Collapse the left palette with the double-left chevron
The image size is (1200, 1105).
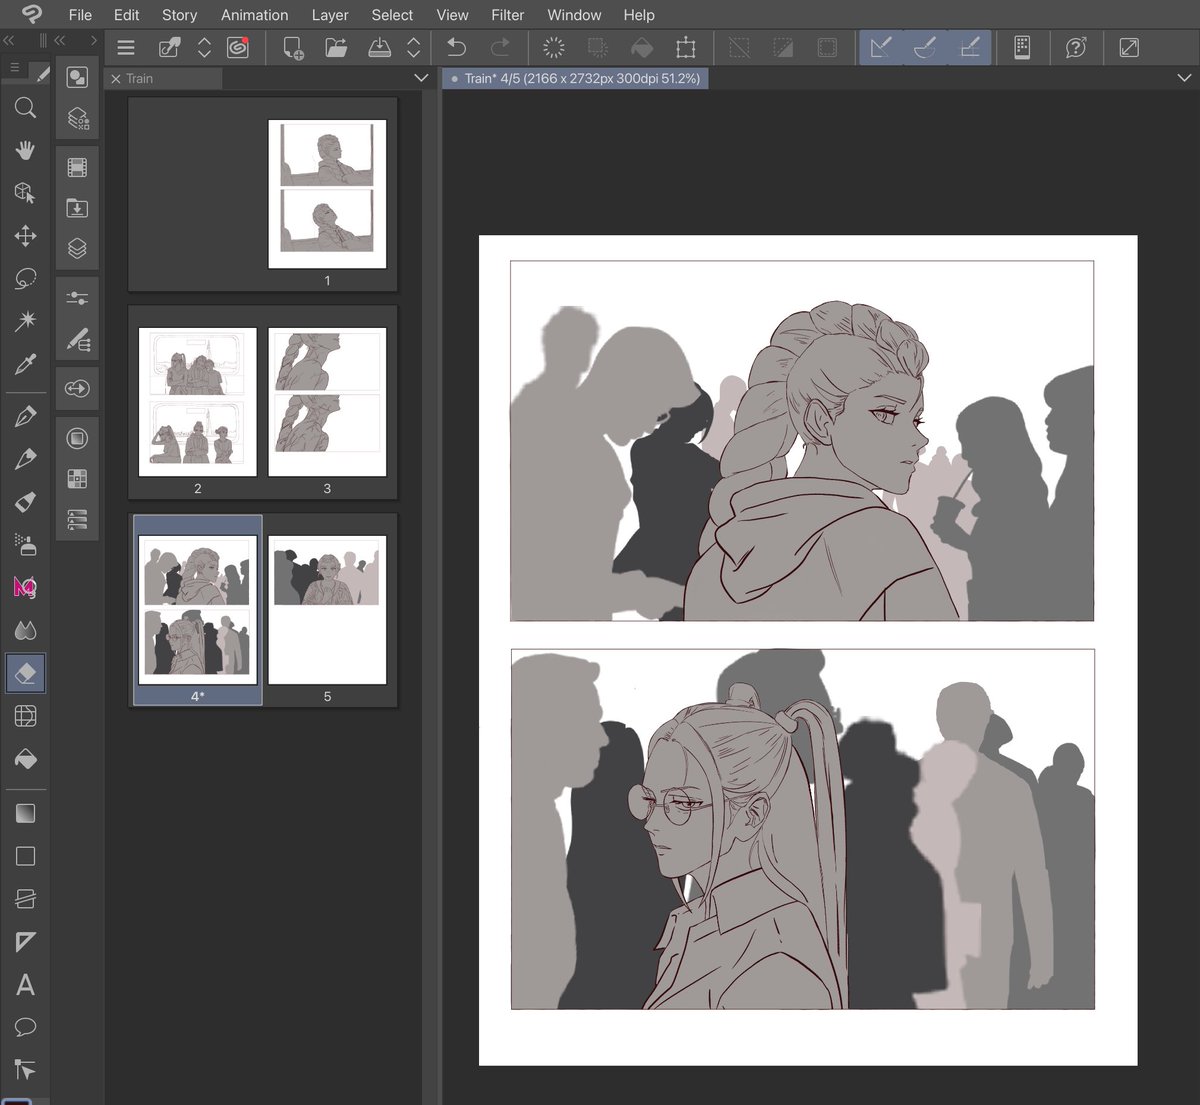click(8, 42)
